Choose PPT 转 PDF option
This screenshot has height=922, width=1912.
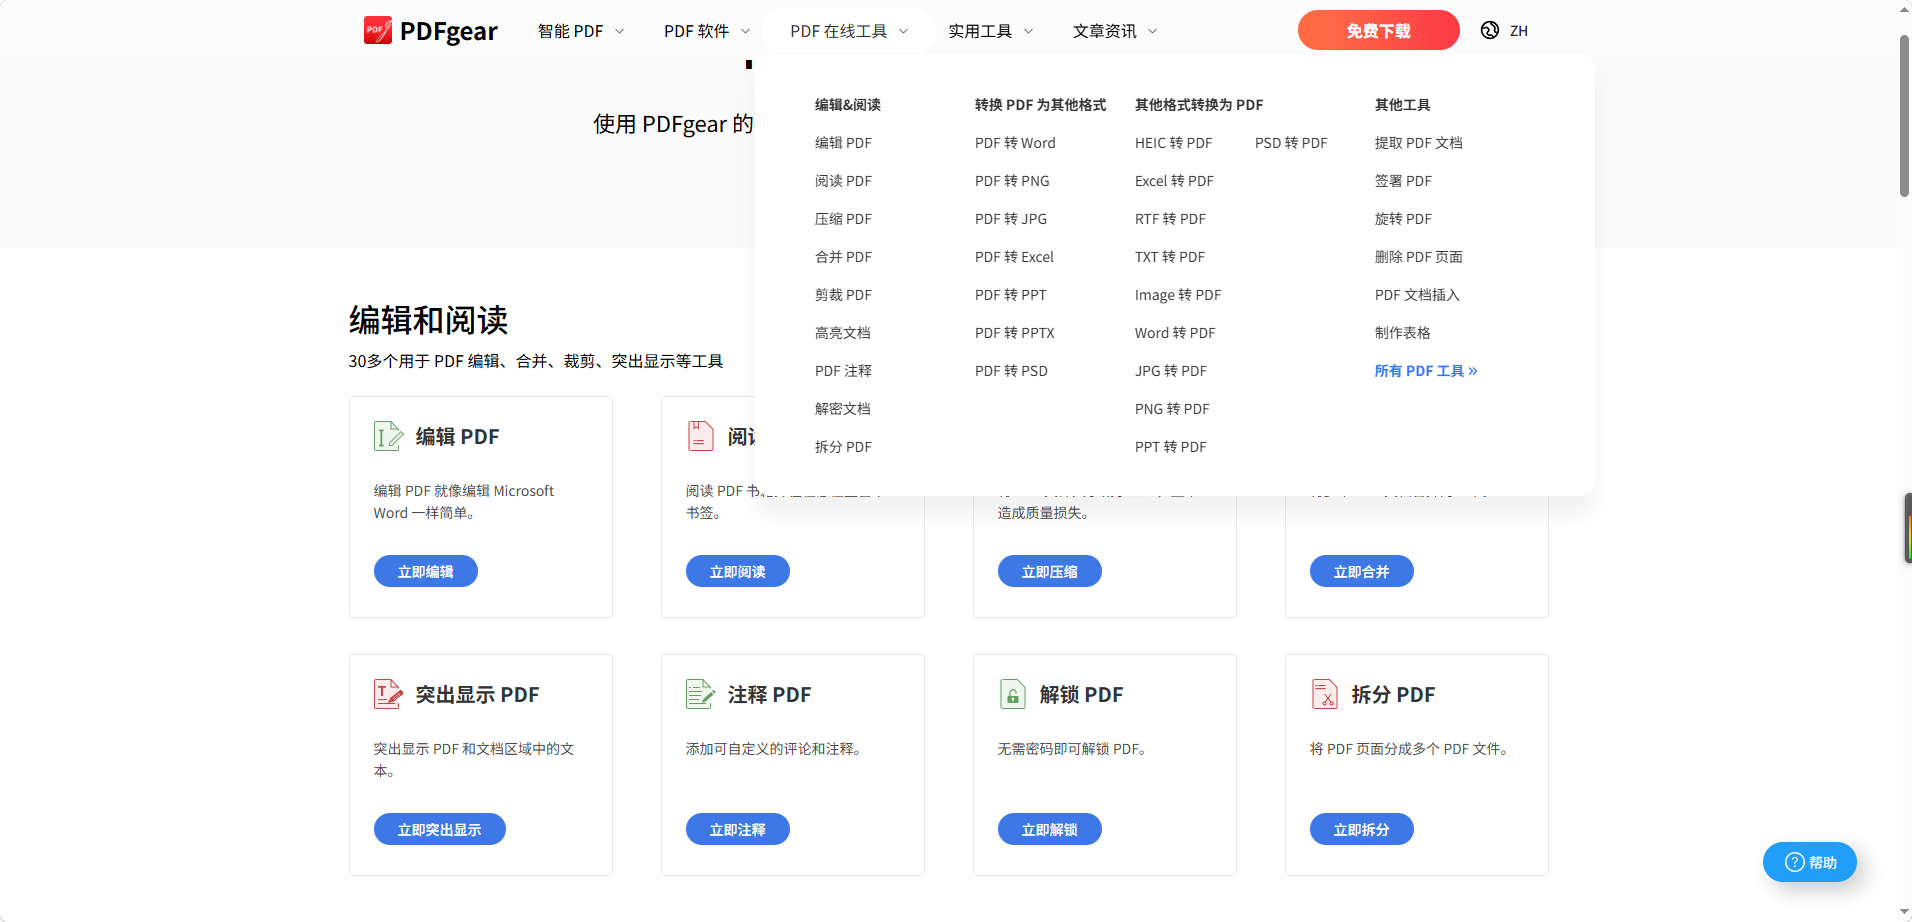(1171, 447)
